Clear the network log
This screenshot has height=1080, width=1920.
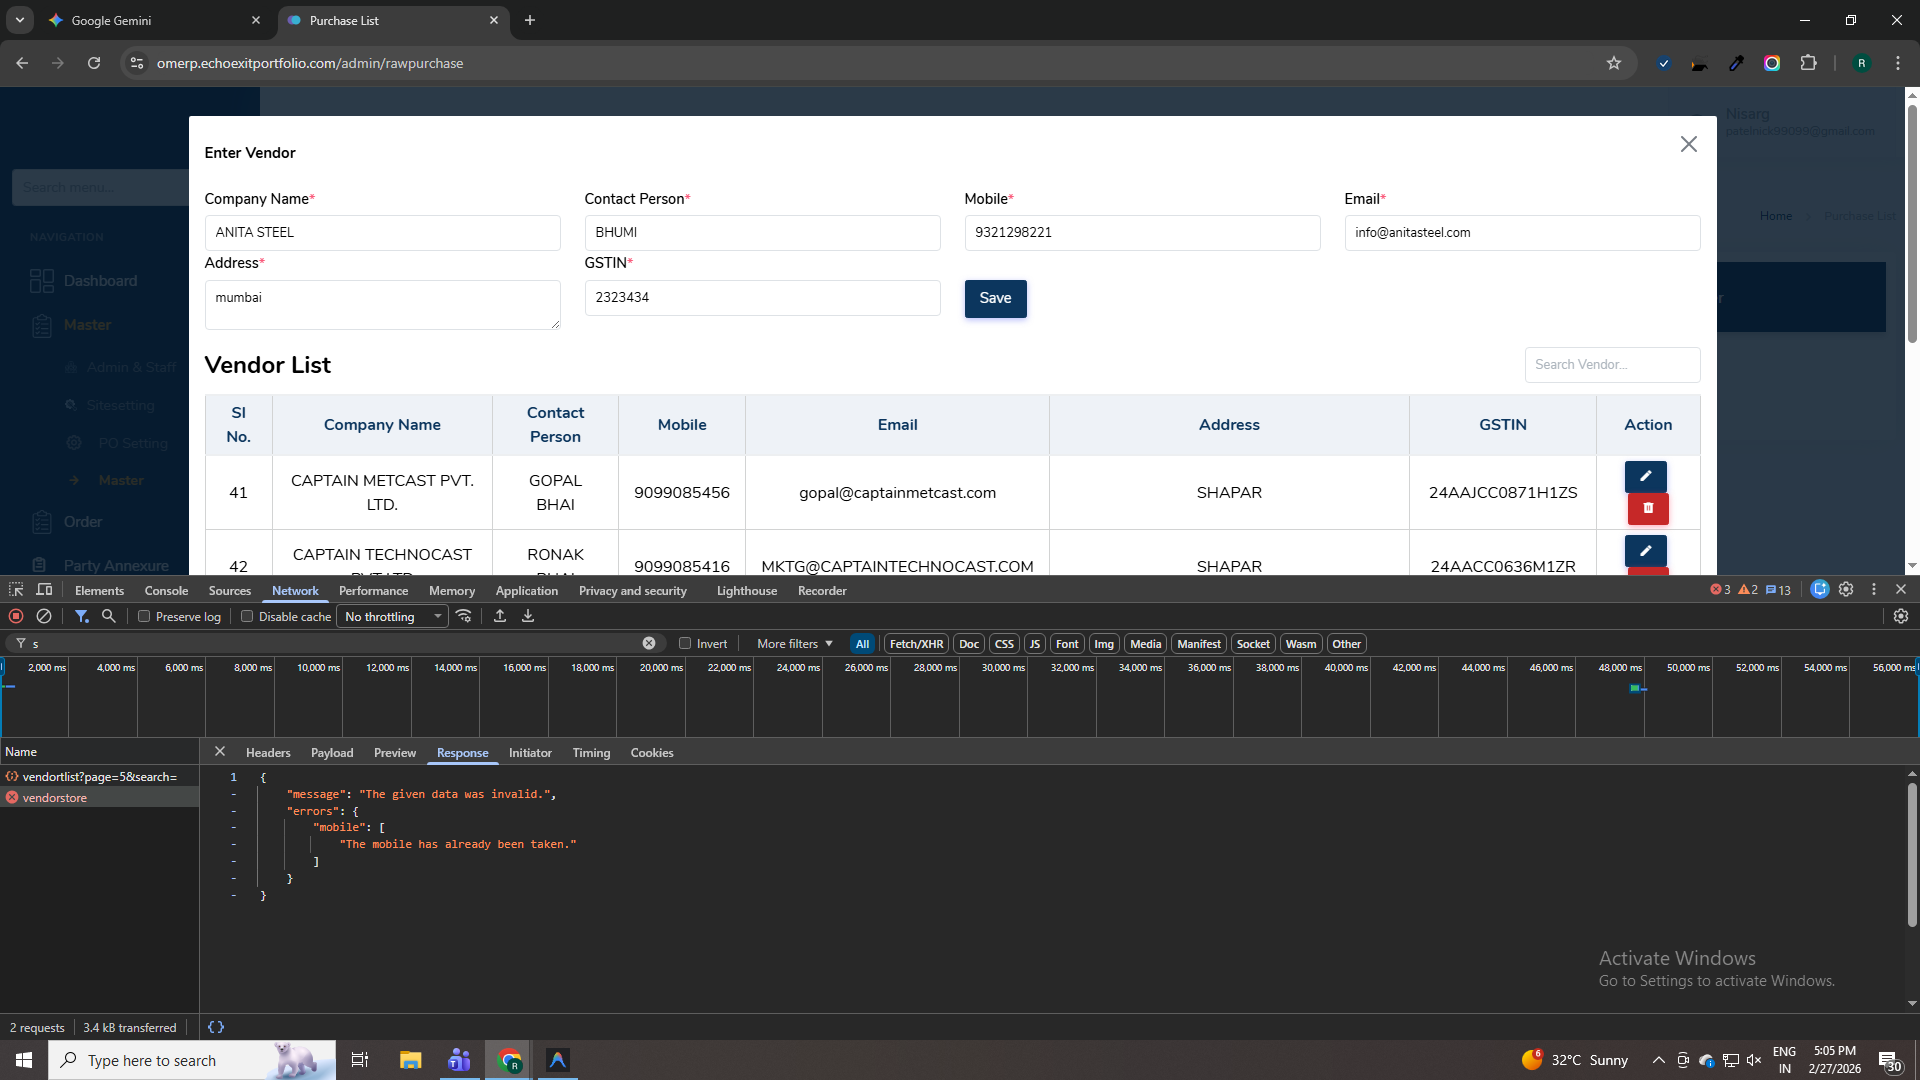point(44,616)
